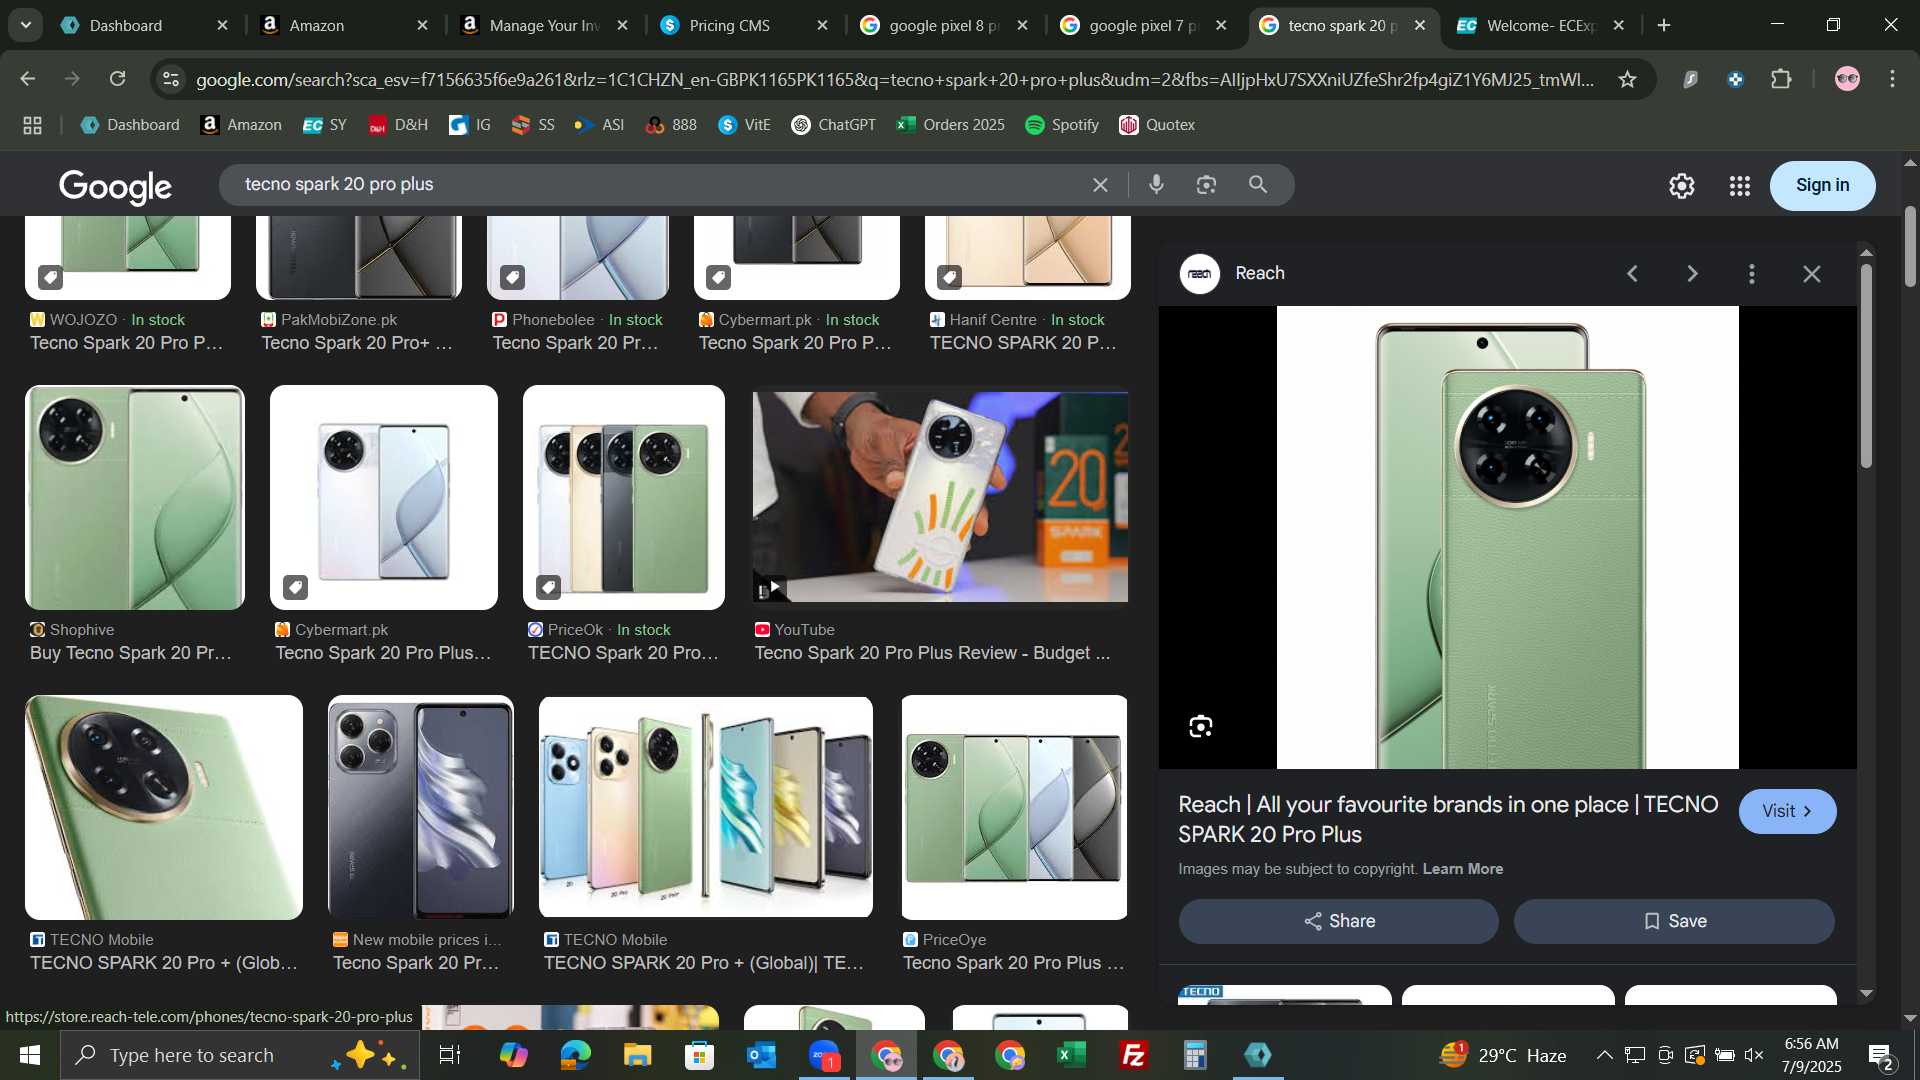The height and width of the screenshot is (1080, 1920).
Task: Expand hidden system tray icons
Action: click(x=1603, y=1055)
